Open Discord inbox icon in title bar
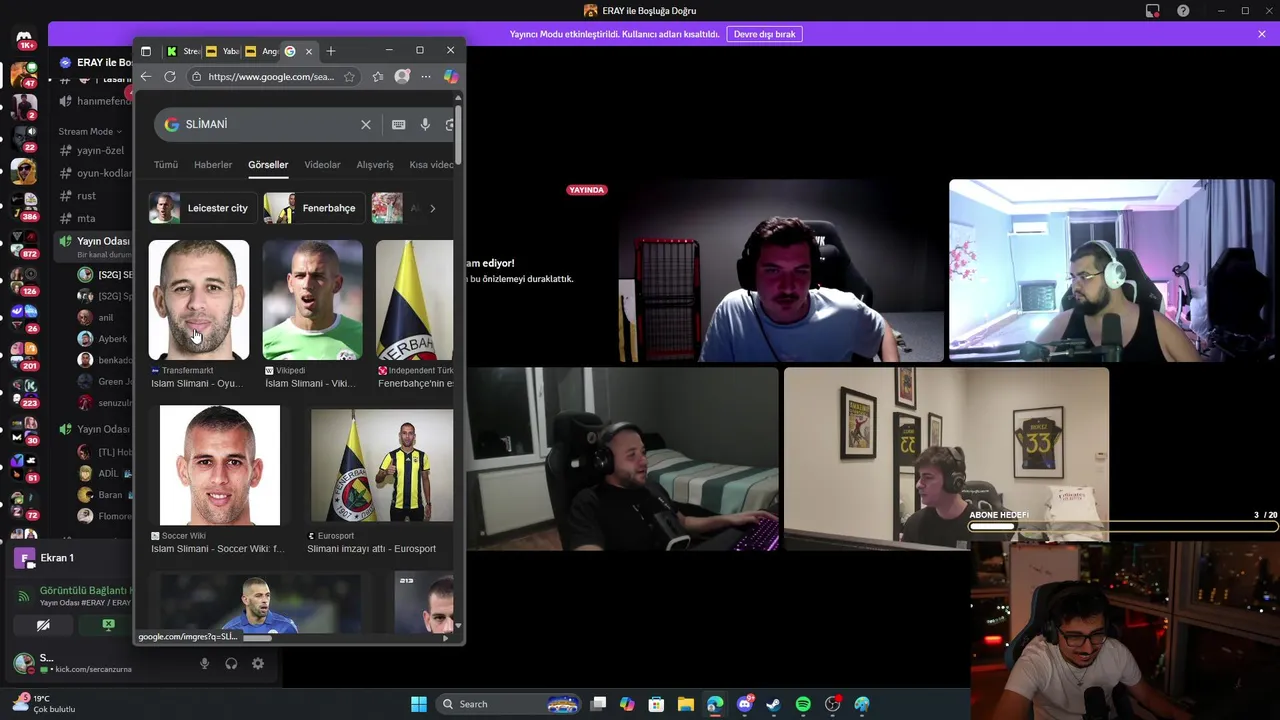The image size is (1280, 720). point(1153,11)
